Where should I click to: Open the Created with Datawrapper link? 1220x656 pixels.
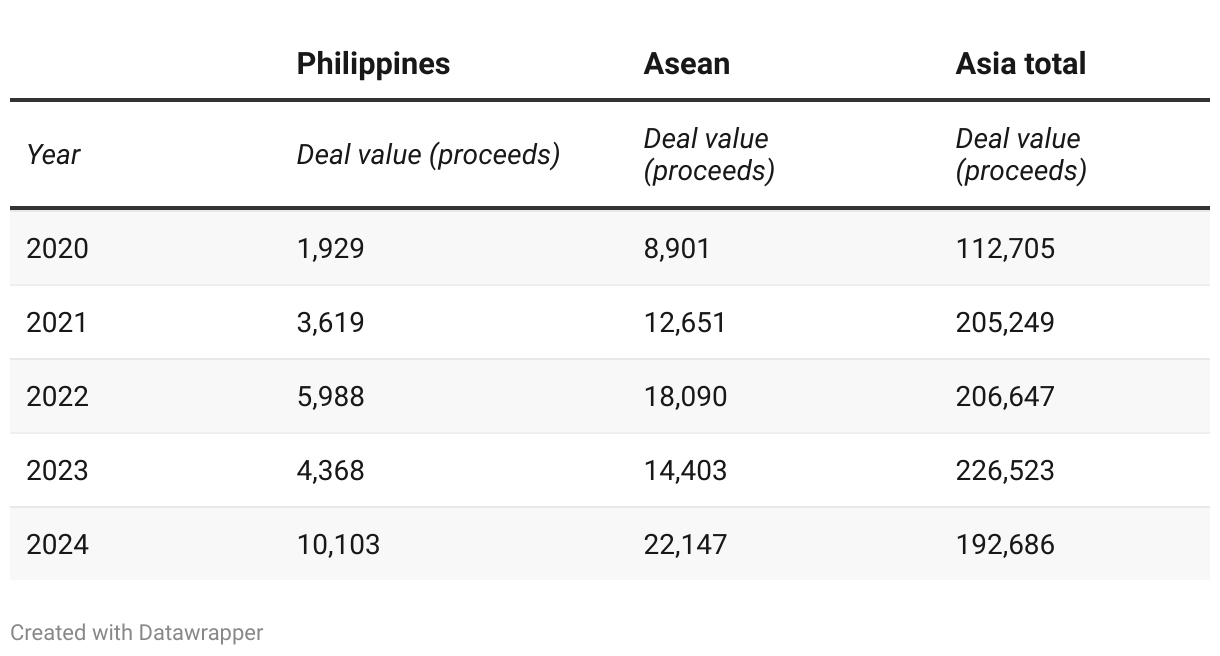point(137,633)
